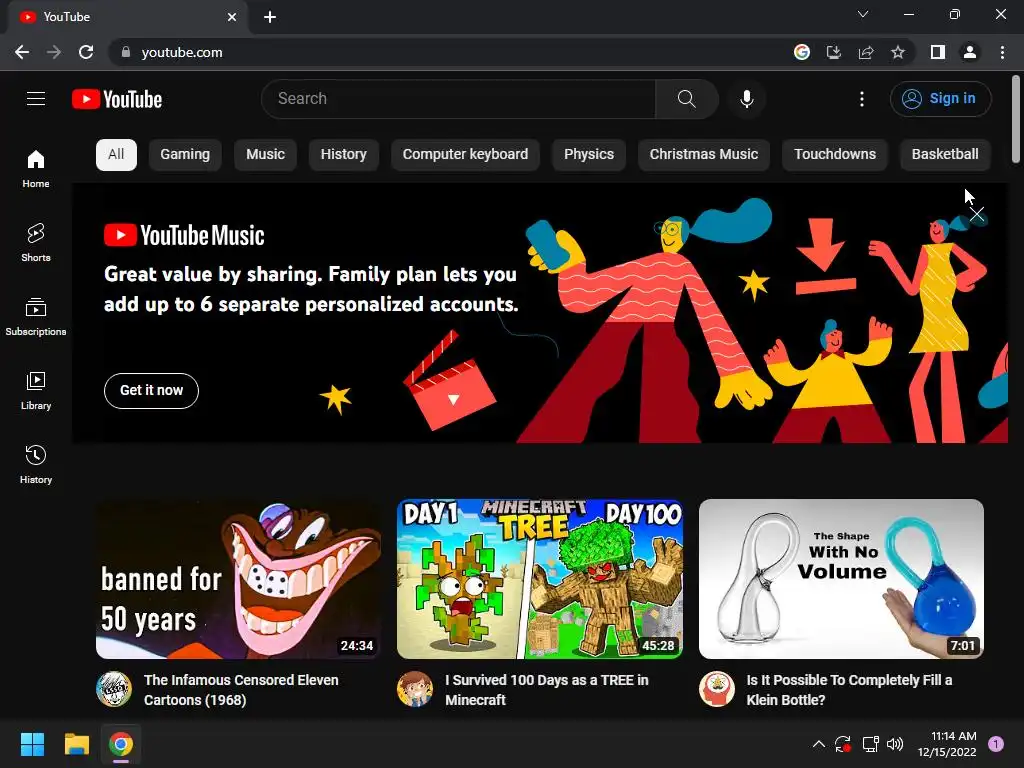This screenshot has width=1024, height=768.
Task: Go to Home in sidebar
Action: (x=36, y=168)
